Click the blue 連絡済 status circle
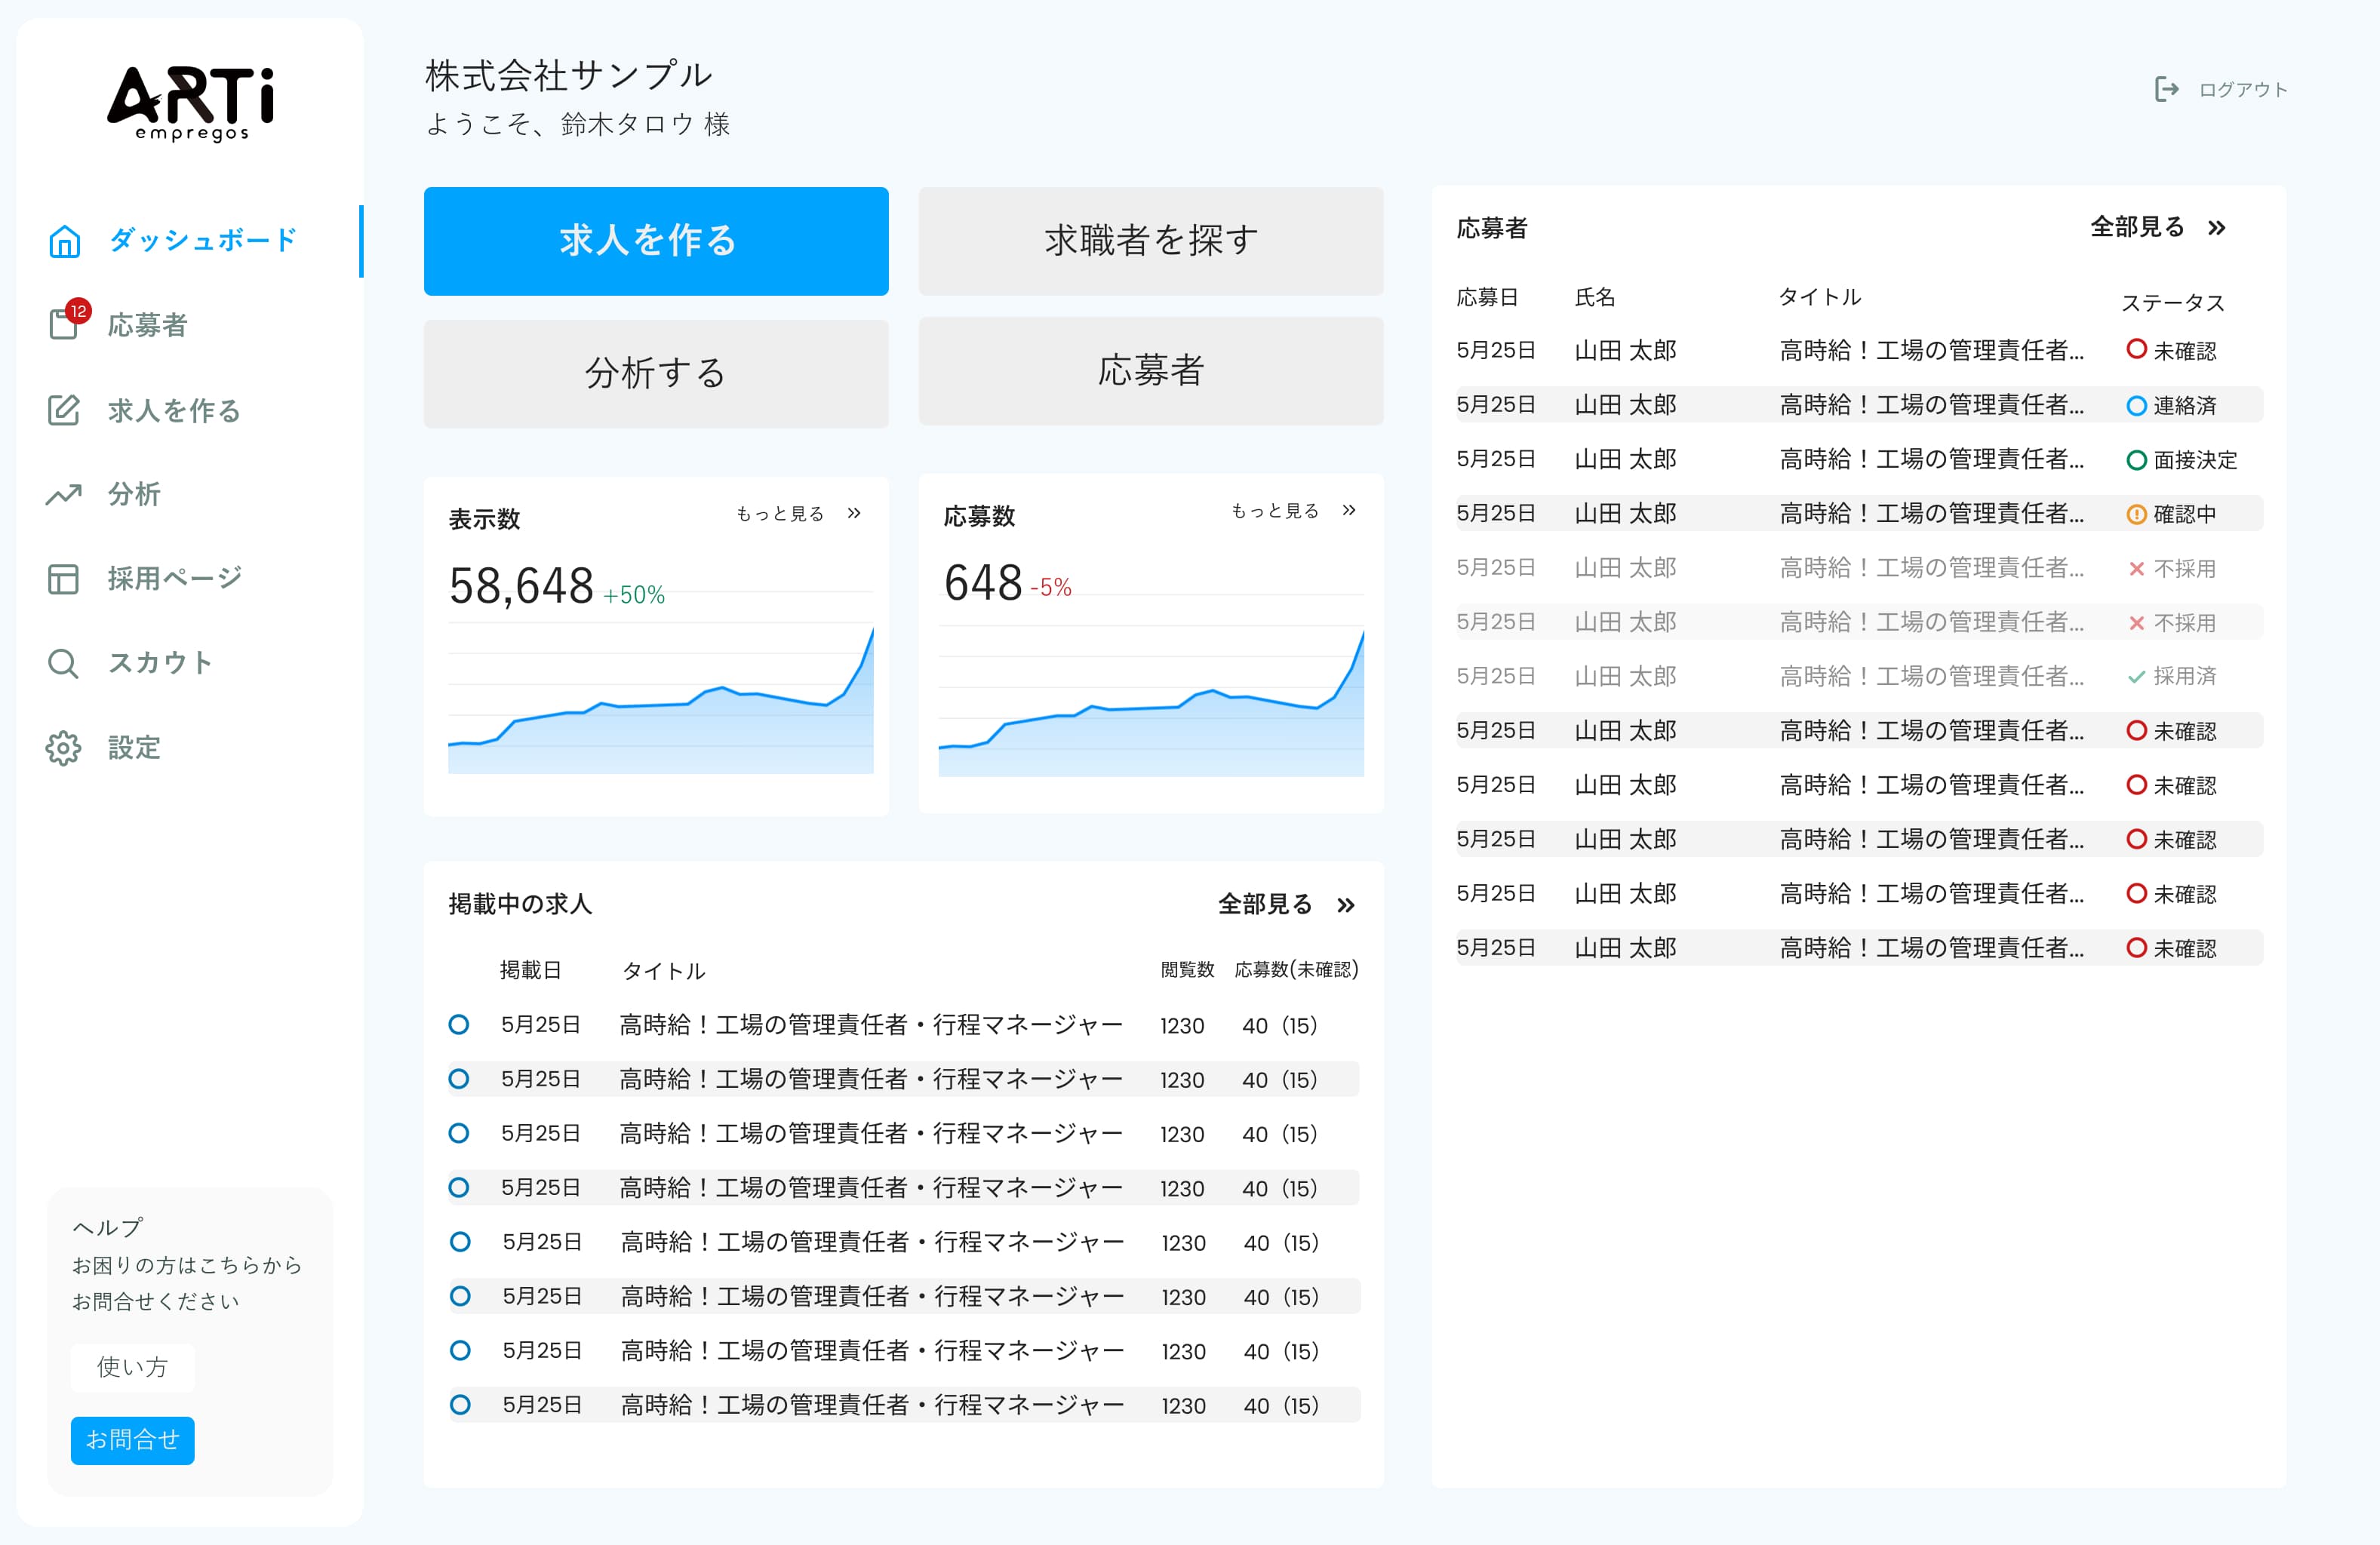This screenshot has width=2380, height=1545. coord(2136,405)
